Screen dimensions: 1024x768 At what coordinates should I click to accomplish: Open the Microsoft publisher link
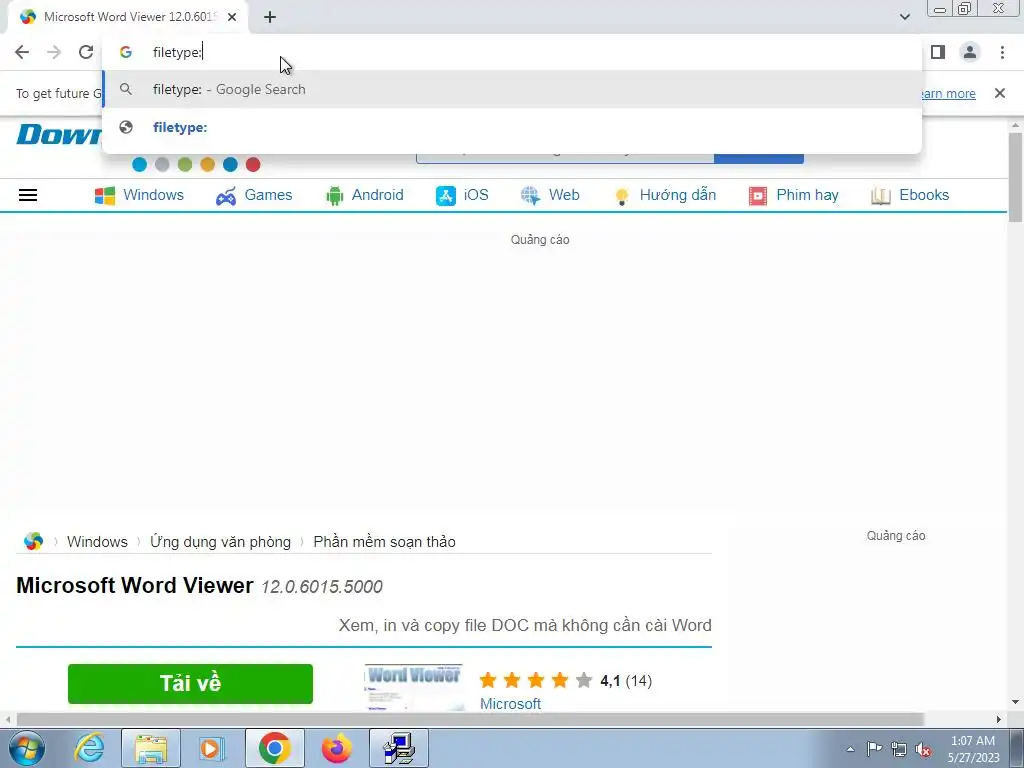[x=510, y=704]
